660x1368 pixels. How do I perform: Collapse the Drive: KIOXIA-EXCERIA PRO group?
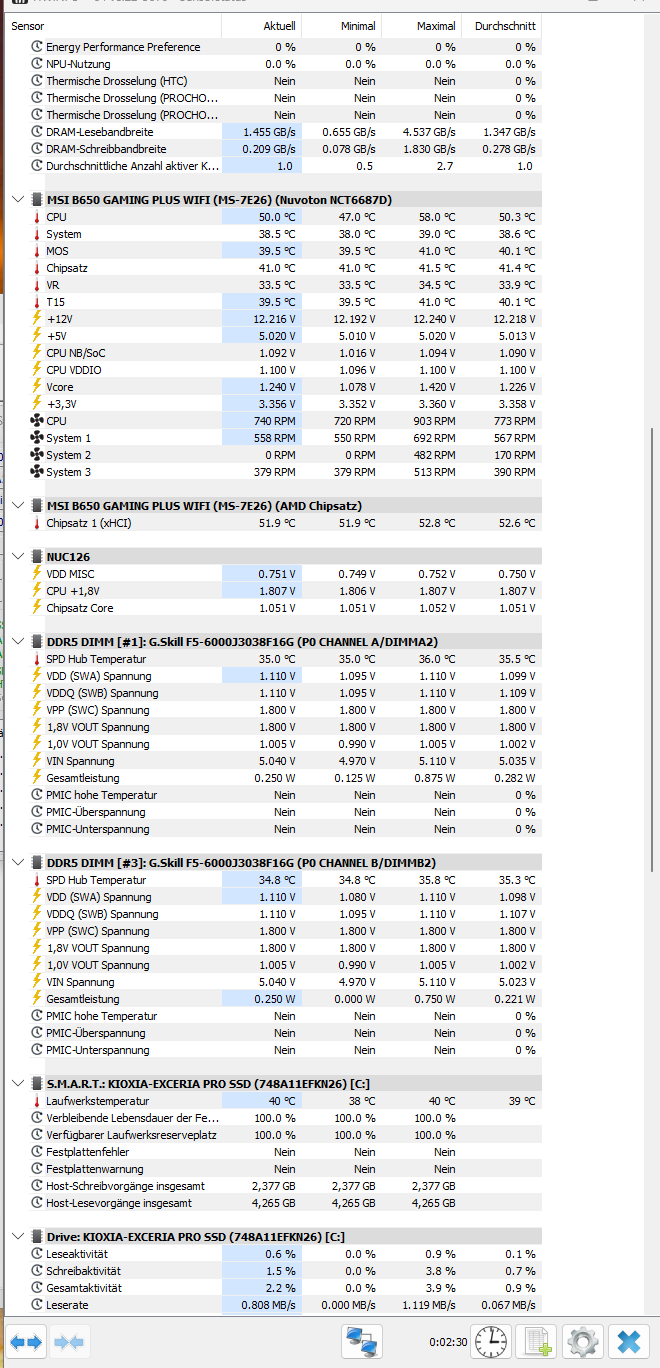pos(17,1237)
